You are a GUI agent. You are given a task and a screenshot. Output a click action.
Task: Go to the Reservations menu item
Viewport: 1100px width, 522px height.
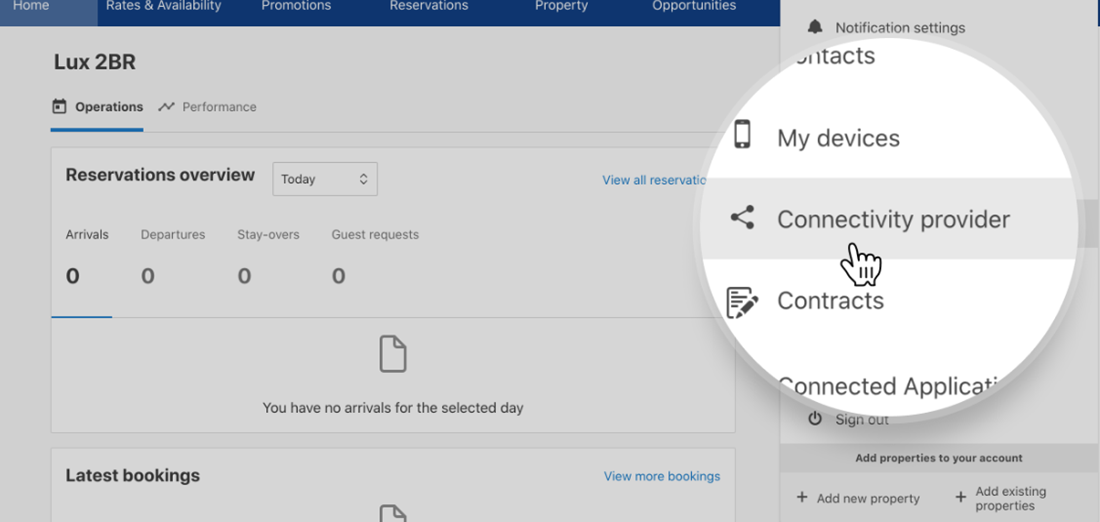click(429, 6)
